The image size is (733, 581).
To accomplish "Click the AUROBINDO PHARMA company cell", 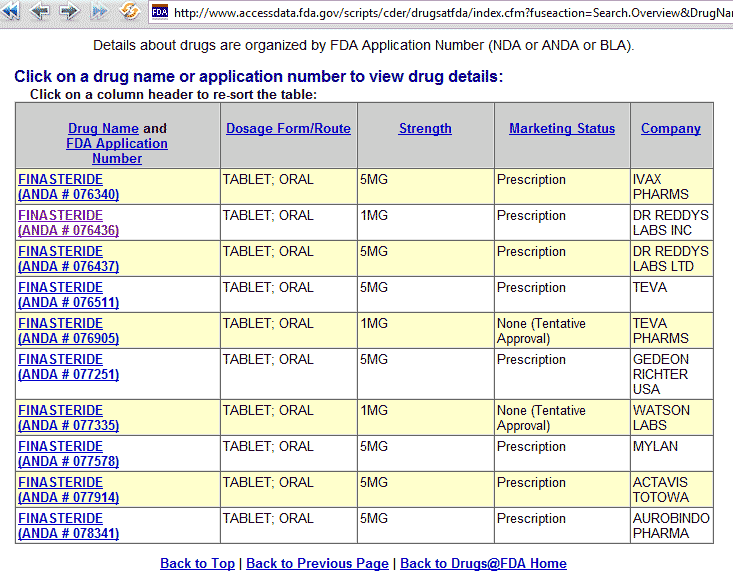I will pyautogui.click(x=671, y=525).
